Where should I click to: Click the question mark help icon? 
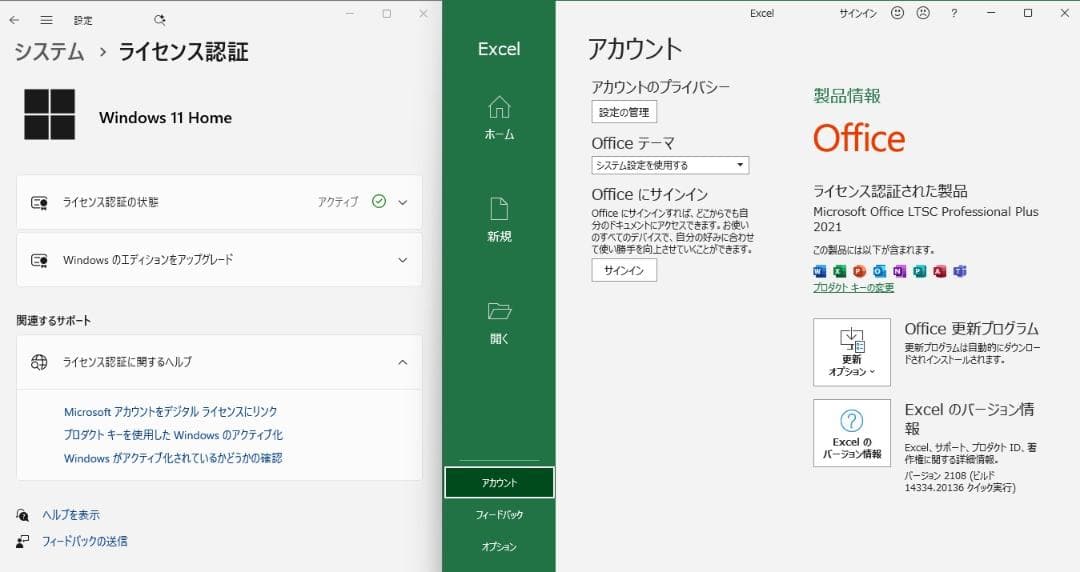click(x=954, y=13)
